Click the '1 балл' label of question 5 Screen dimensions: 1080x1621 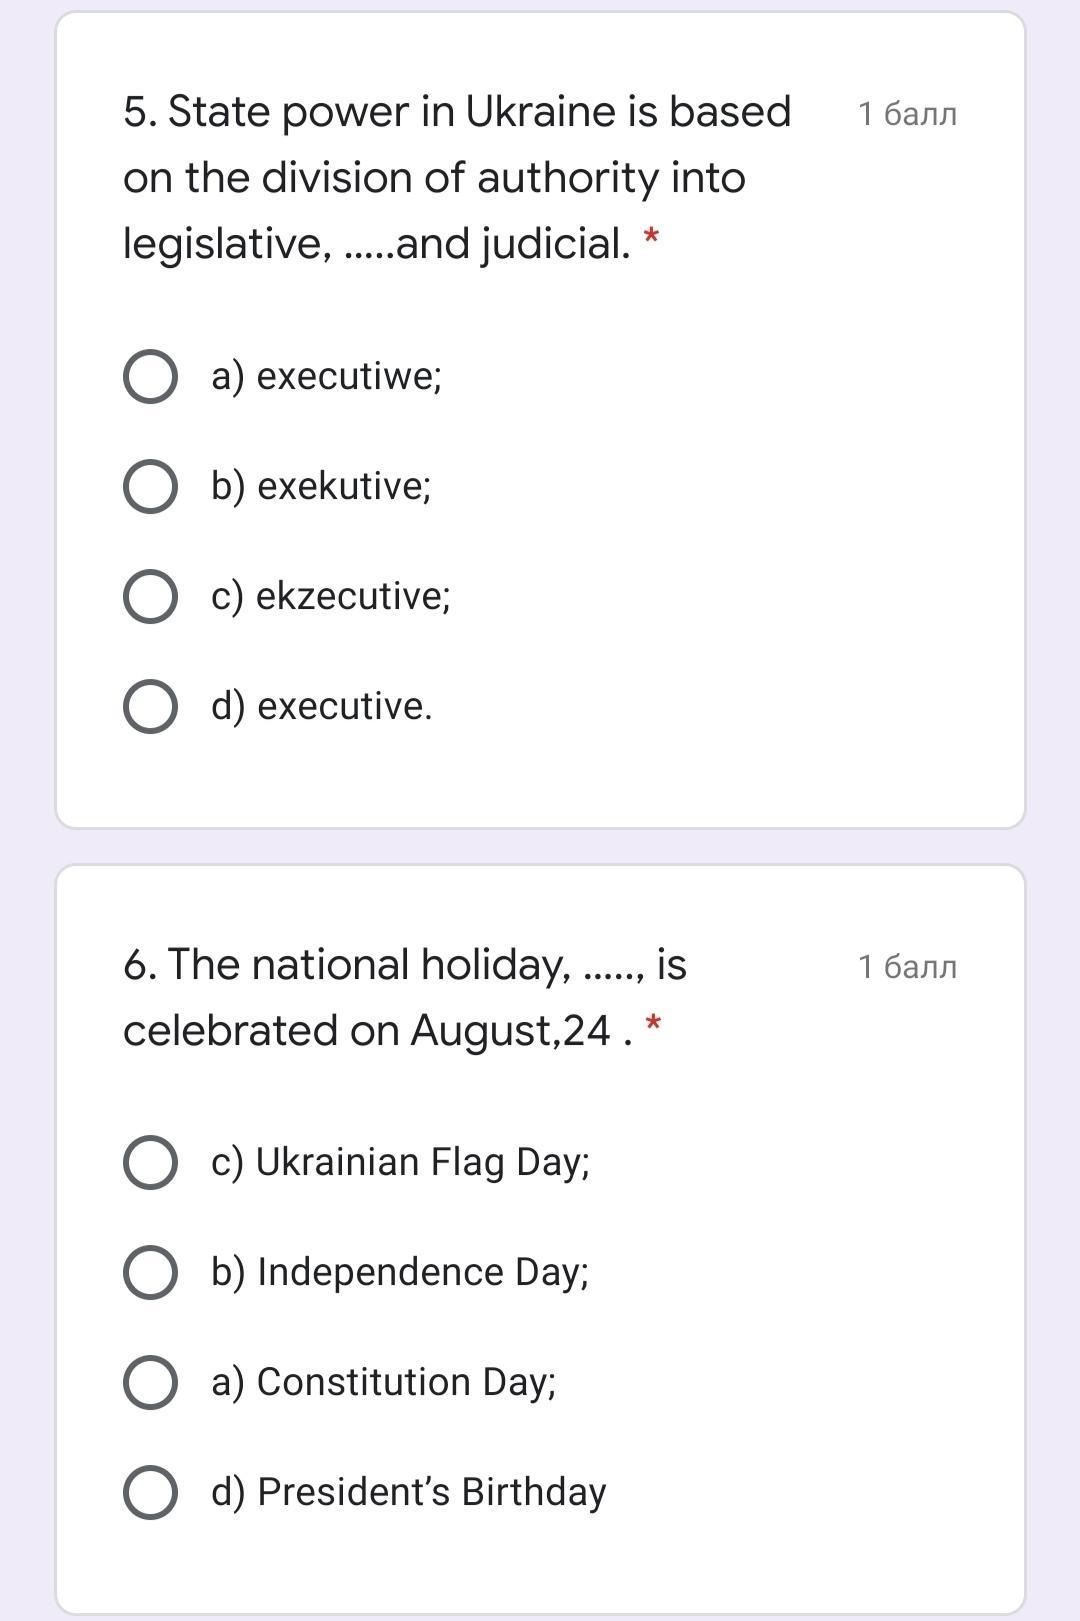(x=907, y=114)
